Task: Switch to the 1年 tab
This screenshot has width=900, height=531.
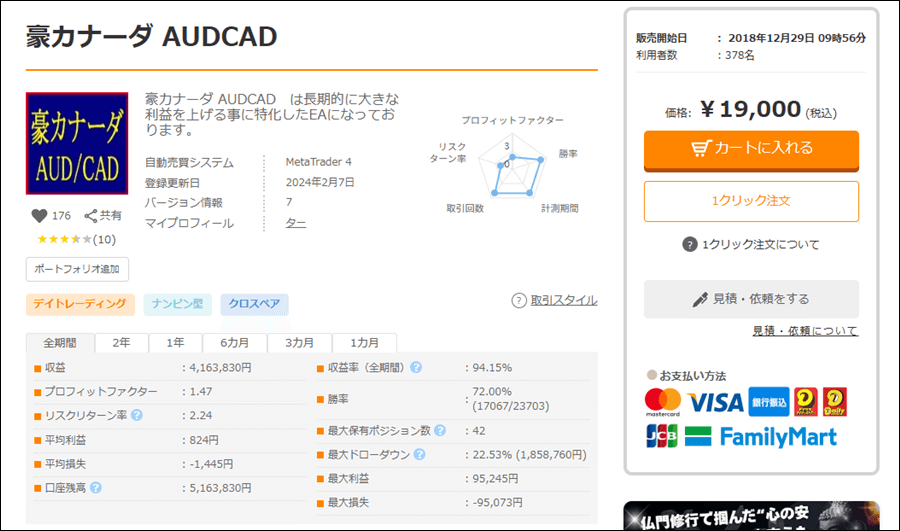Action: tap(176, 343)
